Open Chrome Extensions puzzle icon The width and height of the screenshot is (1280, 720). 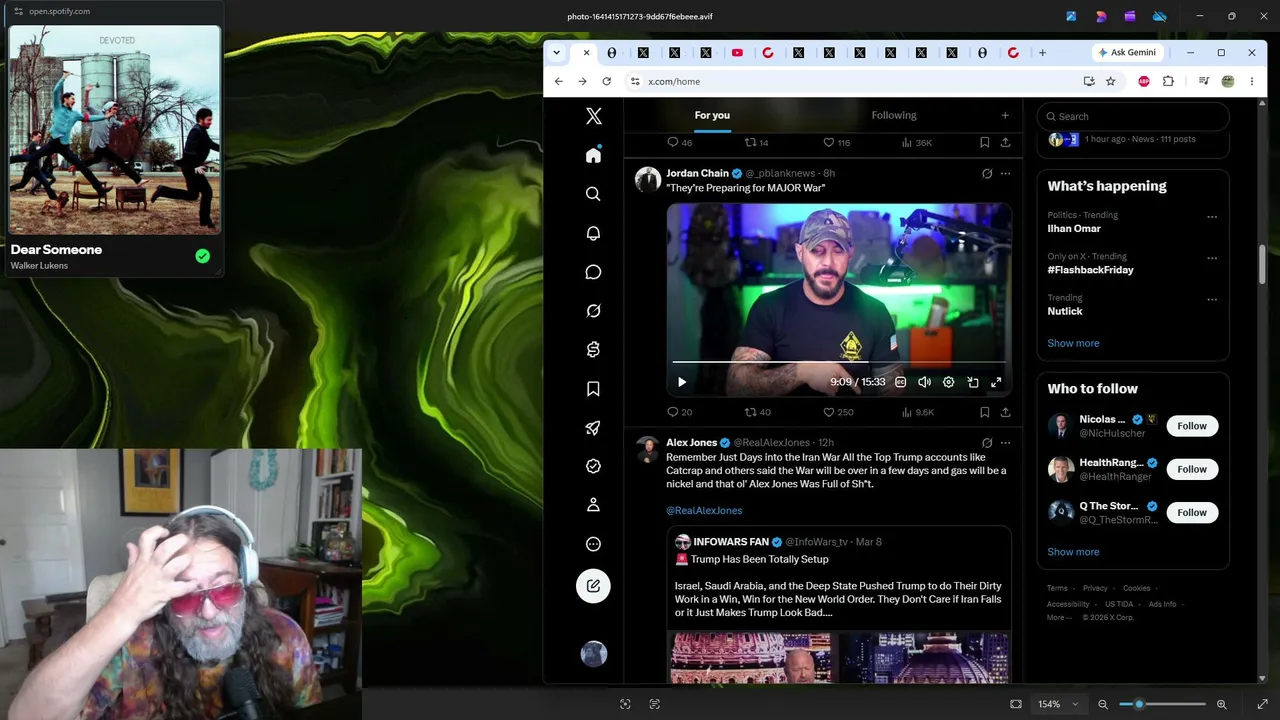tap(1168, 81)
